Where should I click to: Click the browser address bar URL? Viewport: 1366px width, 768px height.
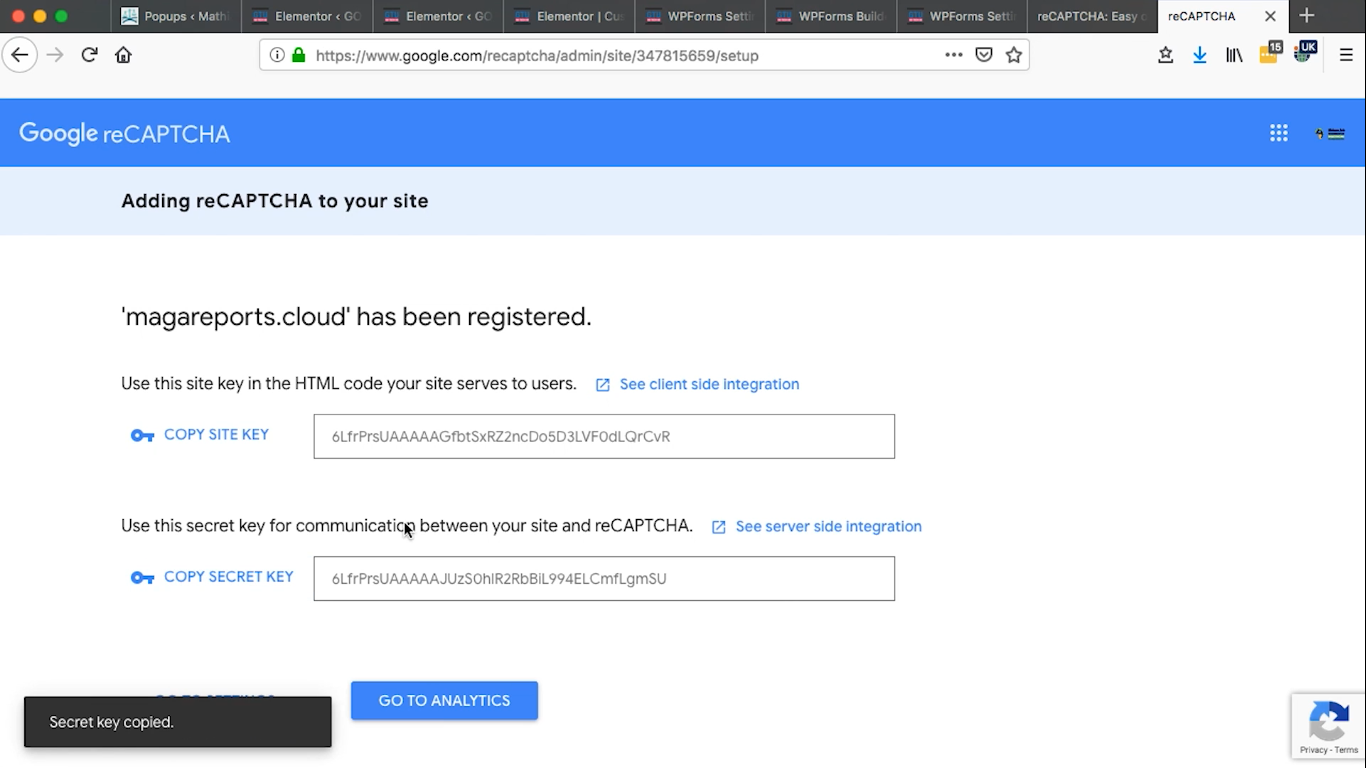pyautogui.click(x=537, y=56)
